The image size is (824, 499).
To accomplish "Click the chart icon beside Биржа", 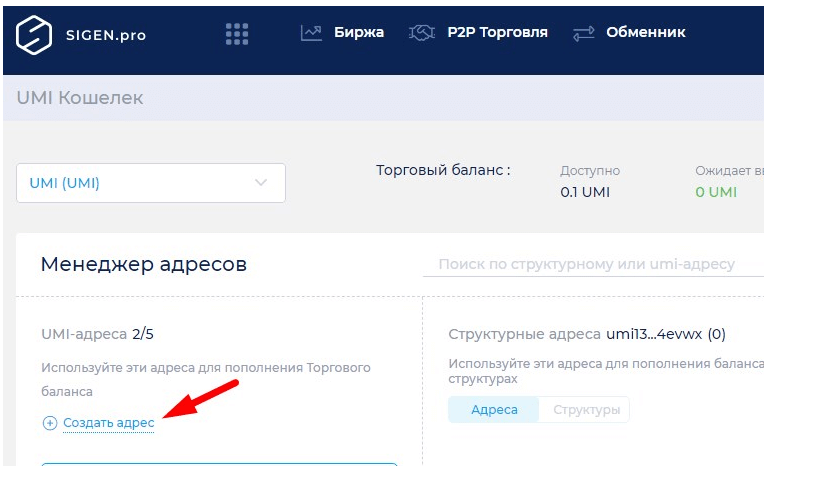I will (x=311, y=33).
